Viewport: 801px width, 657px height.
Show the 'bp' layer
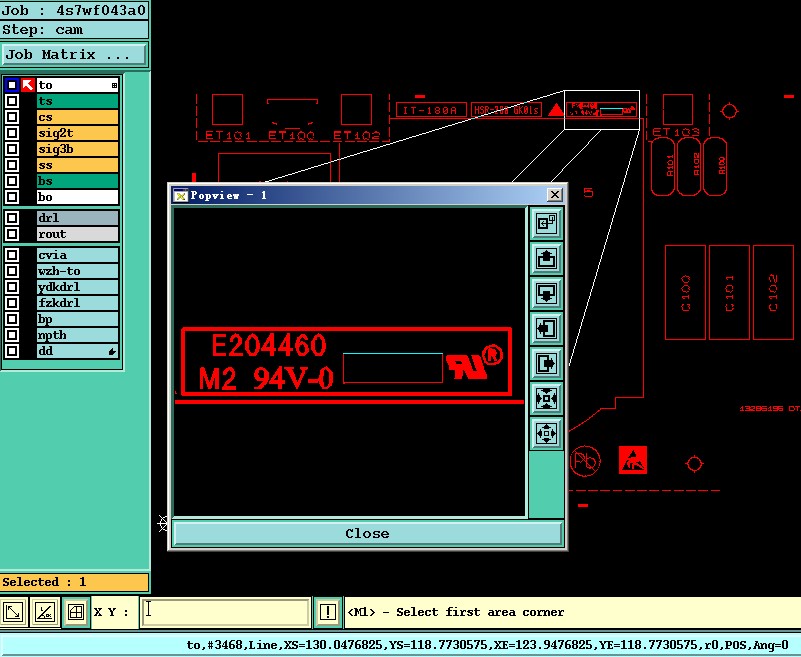pos(78,319)
